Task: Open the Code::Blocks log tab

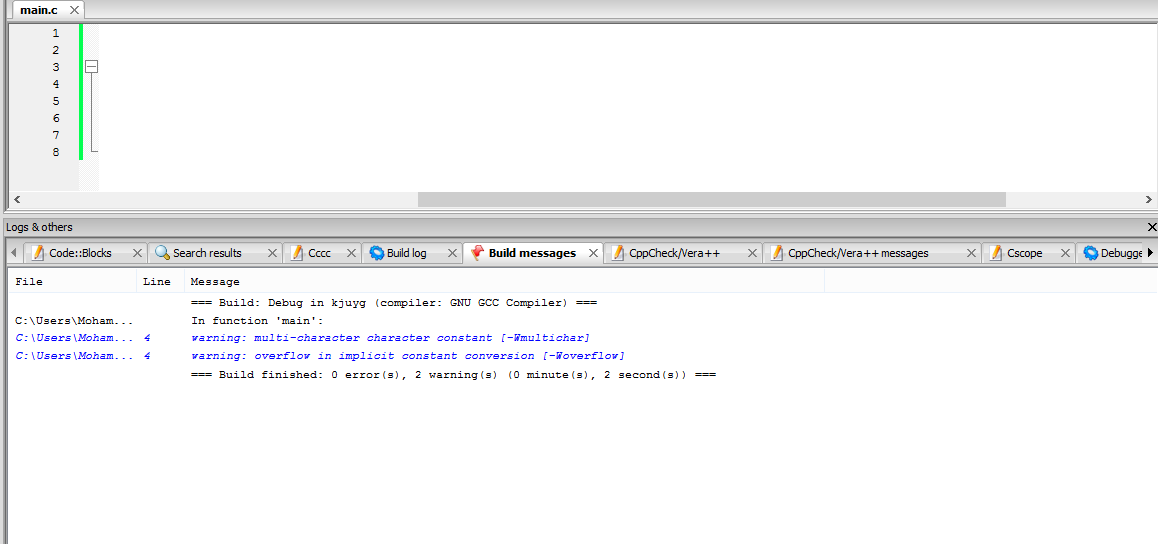Action: (x=80, y=253)
